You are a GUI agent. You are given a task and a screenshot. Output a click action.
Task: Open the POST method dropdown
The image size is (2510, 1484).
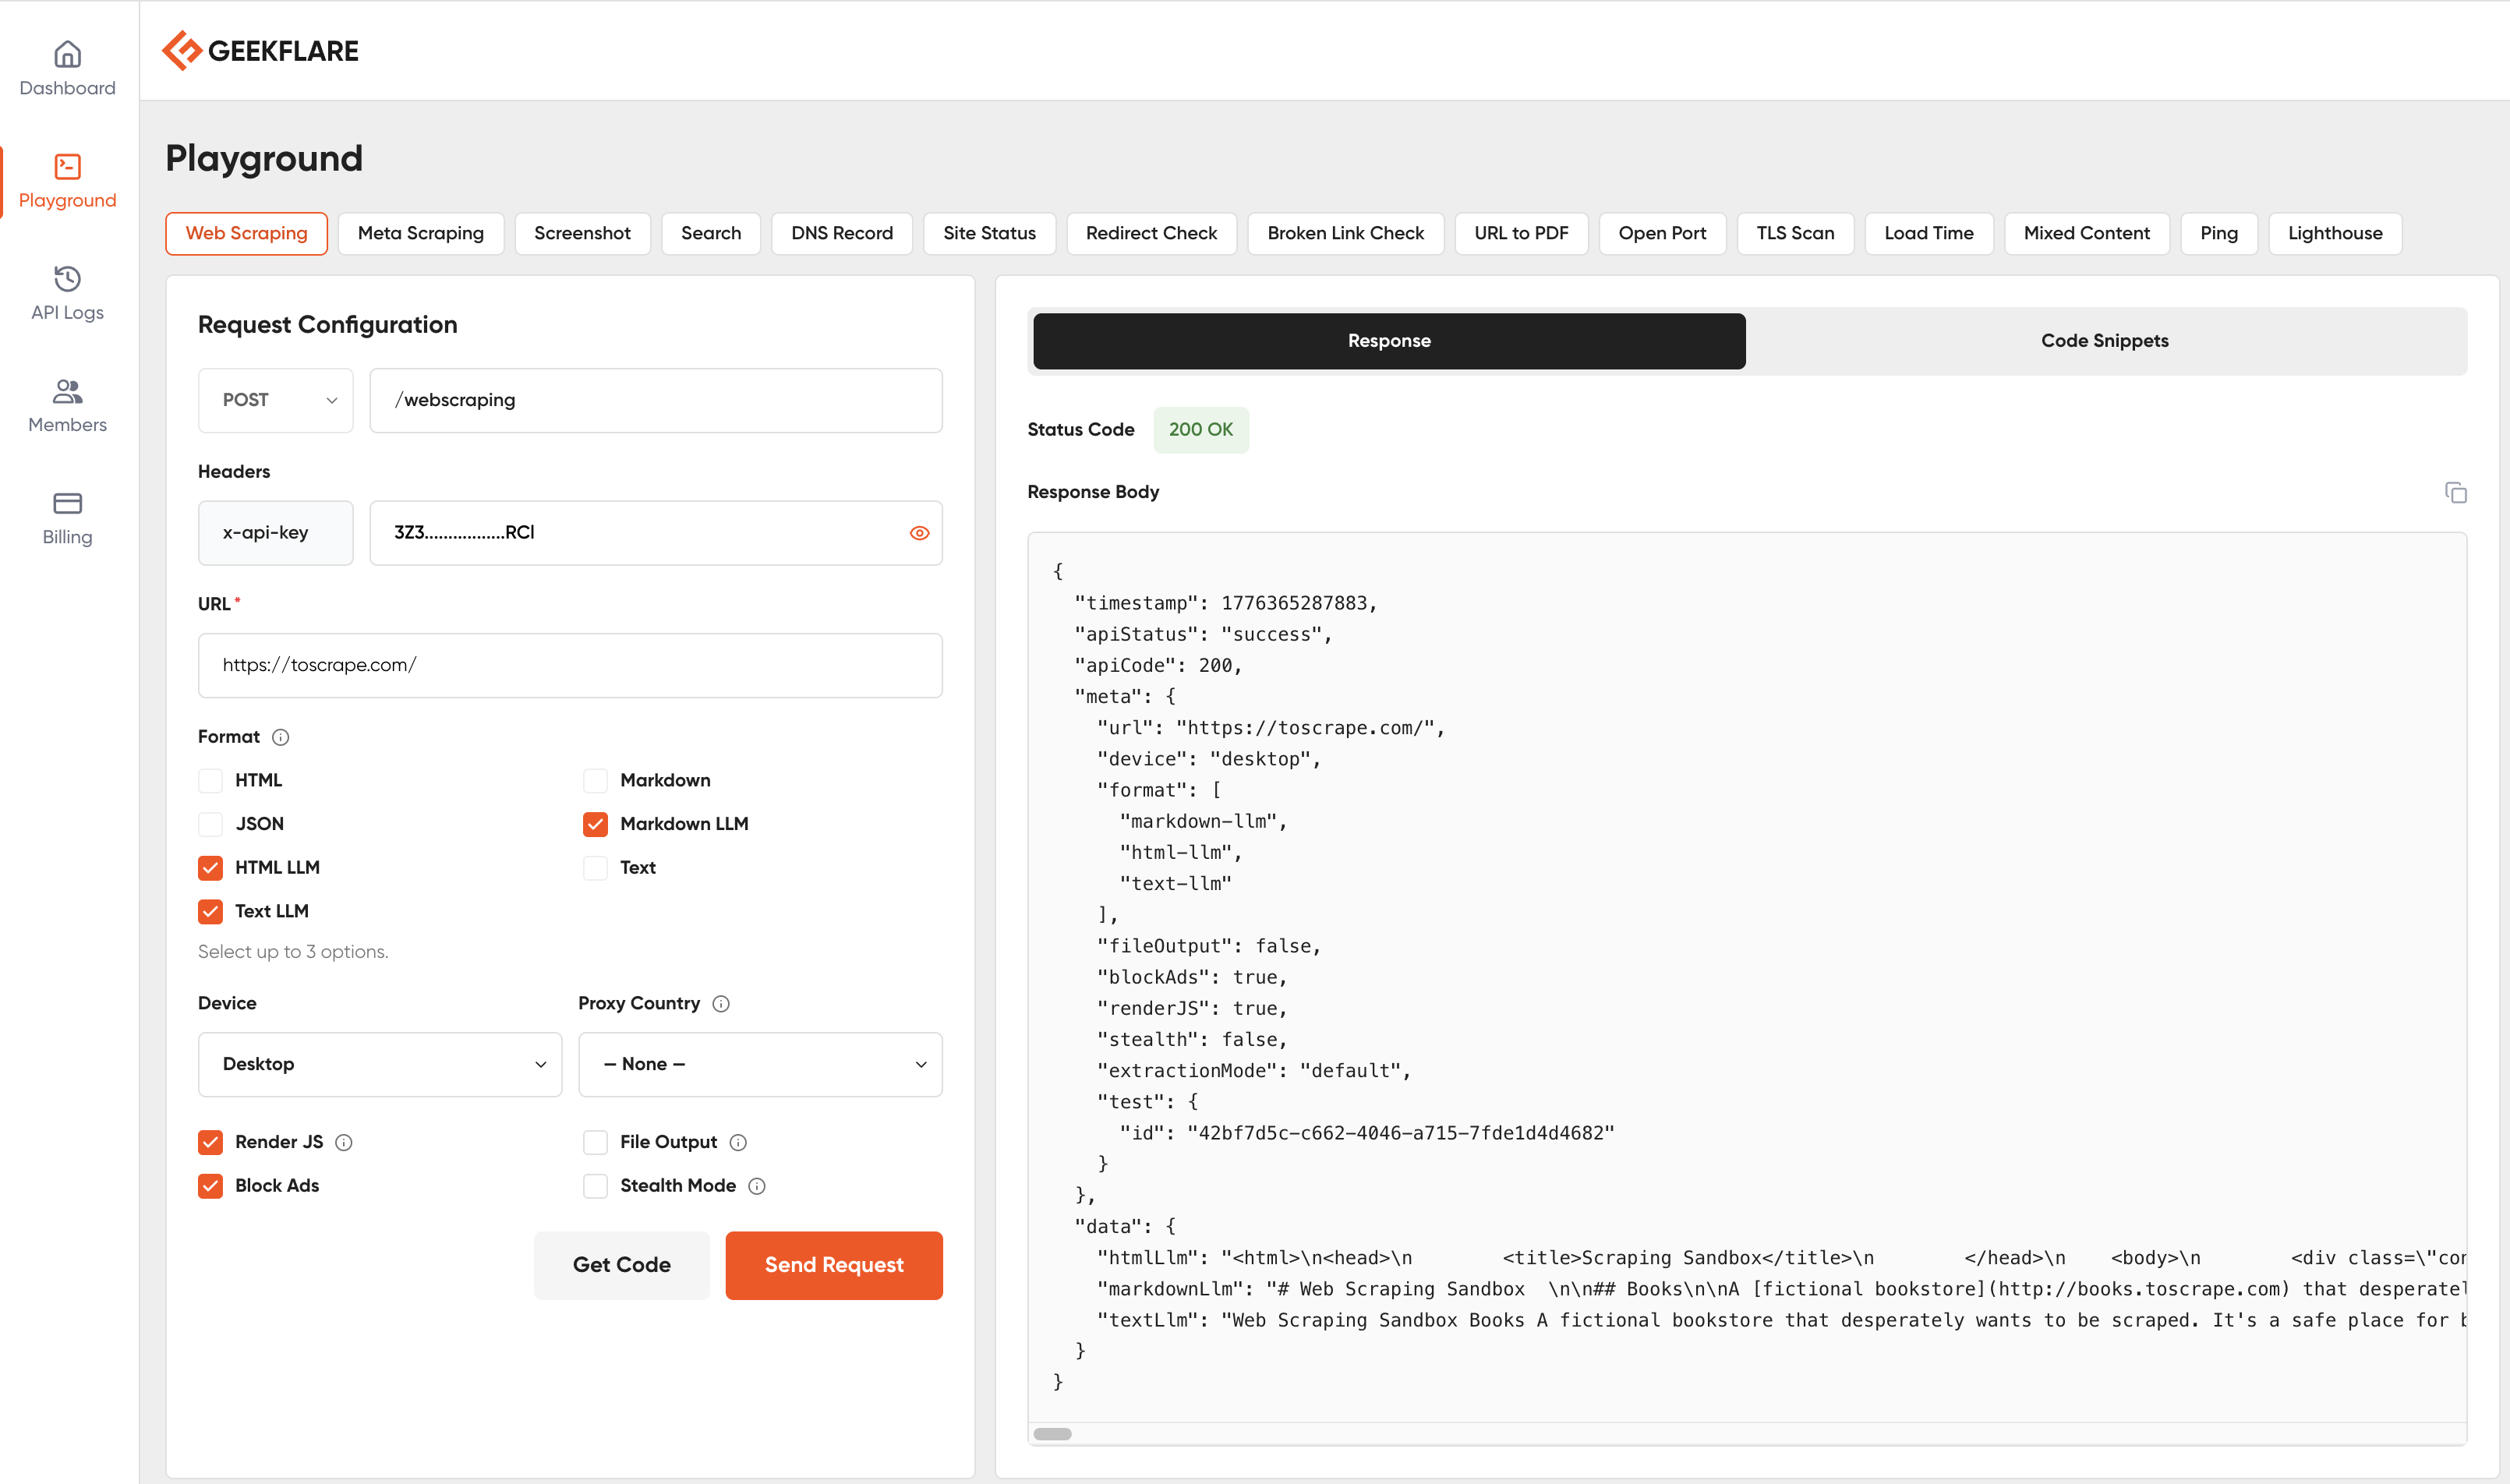click(x=275, y=400)
